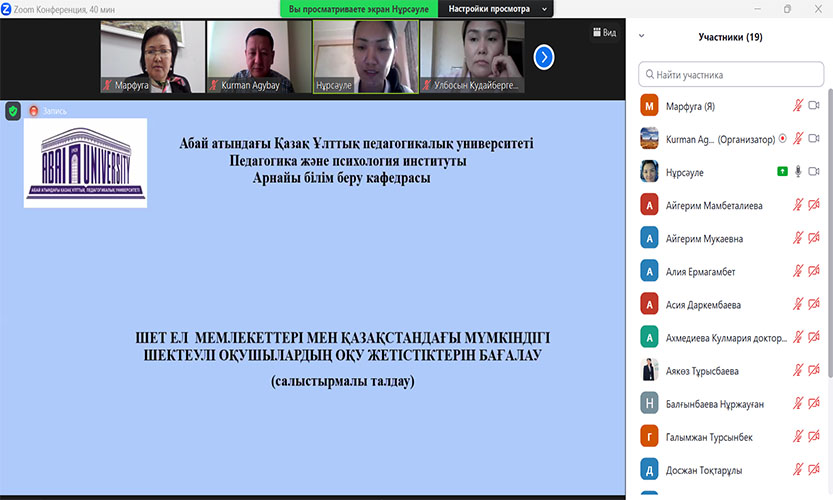This screenshot has width=833, height=500.
Task: Click Нұрсәуле's microphone icon in participants
Action: pos(798,172)
